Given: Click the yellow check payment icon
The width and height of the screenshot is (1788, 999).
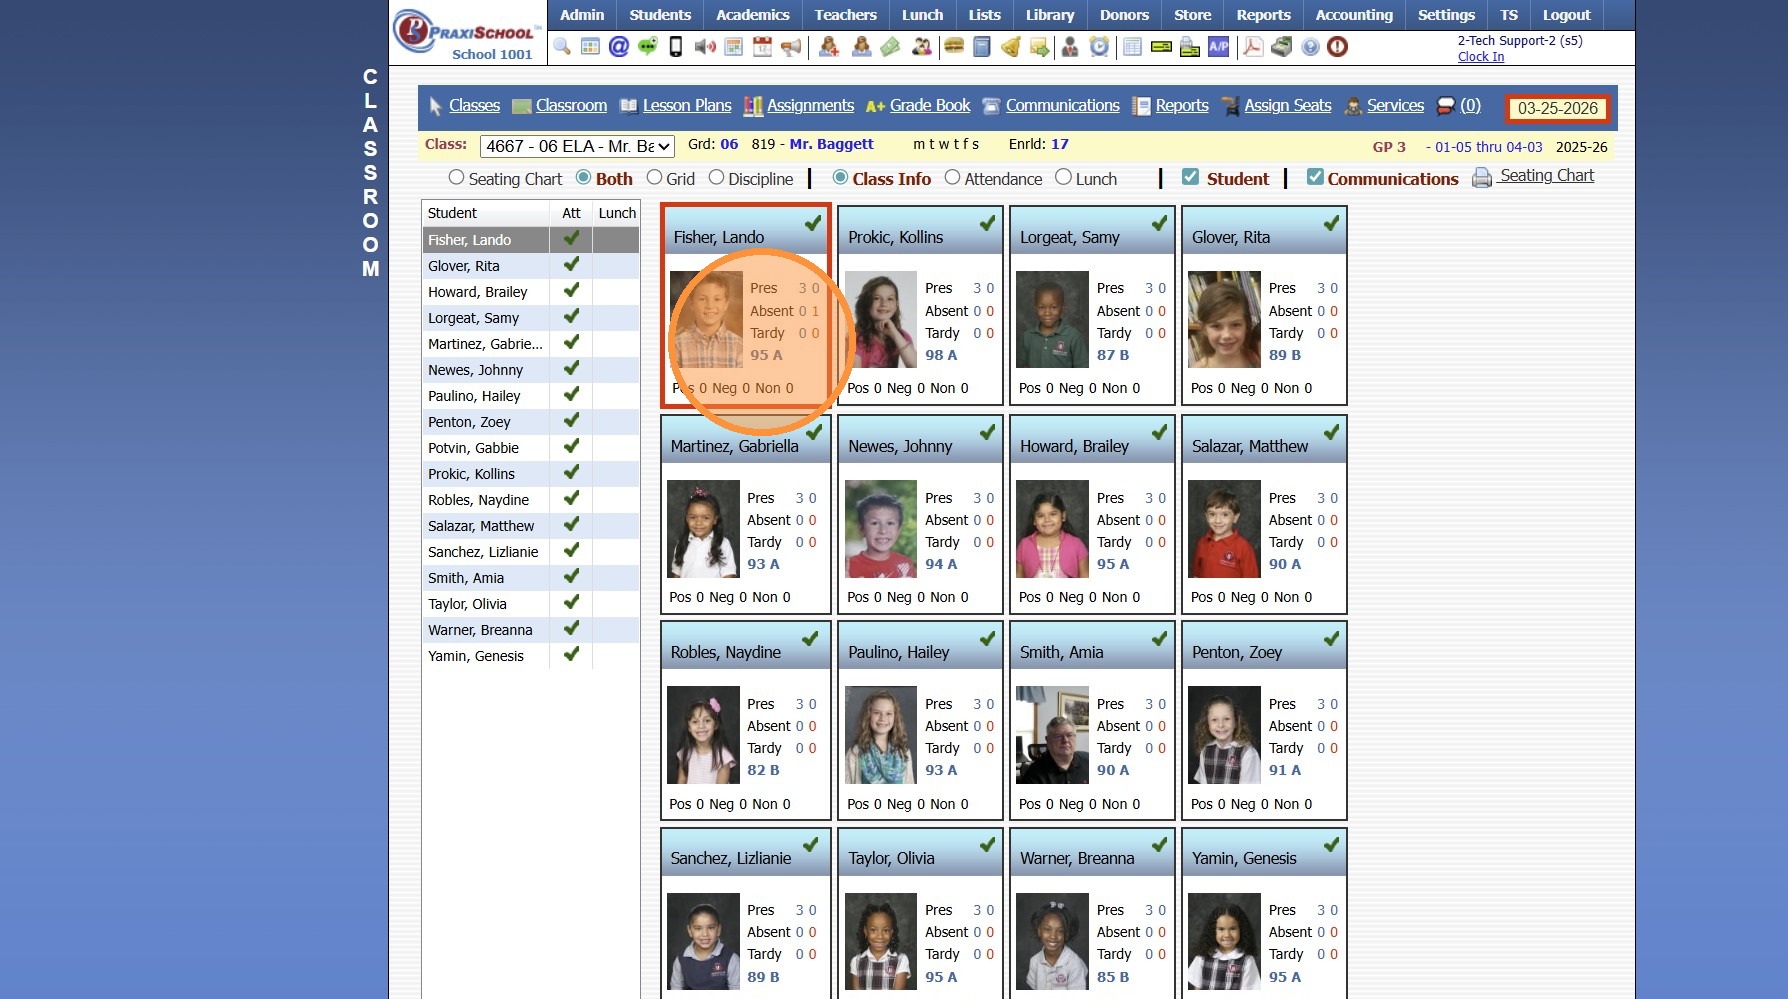Looking at the screenshot, I should pyautogui.click(x=1161, y=47).
